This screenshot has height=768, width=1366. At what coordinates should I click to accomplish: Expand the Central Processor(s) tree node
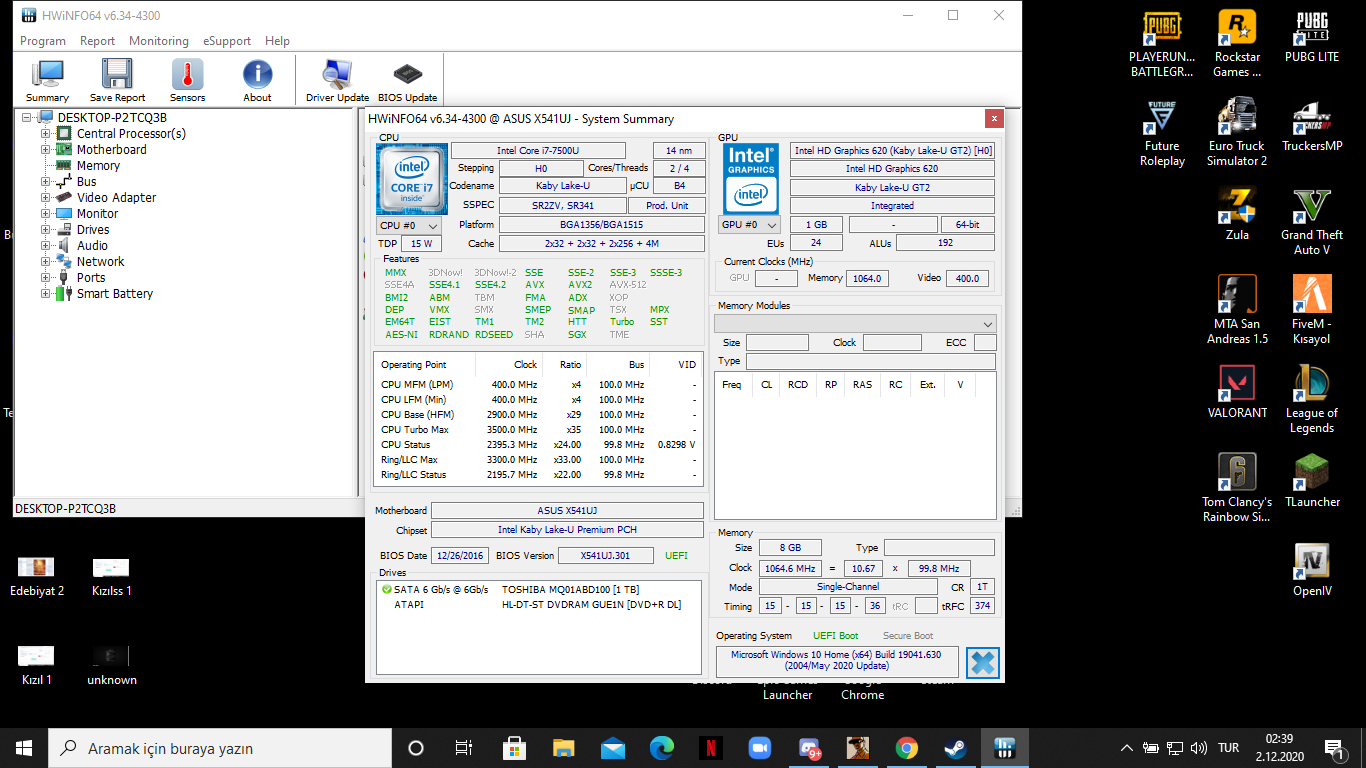coord(45,134)
